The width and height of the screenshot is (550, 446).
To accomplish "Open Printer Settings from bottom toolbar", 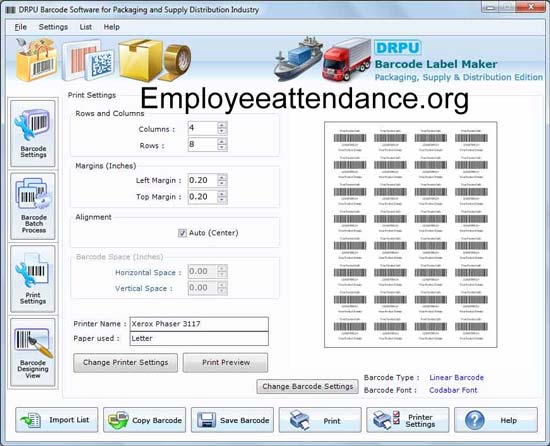I will click(x=408, y=420).
